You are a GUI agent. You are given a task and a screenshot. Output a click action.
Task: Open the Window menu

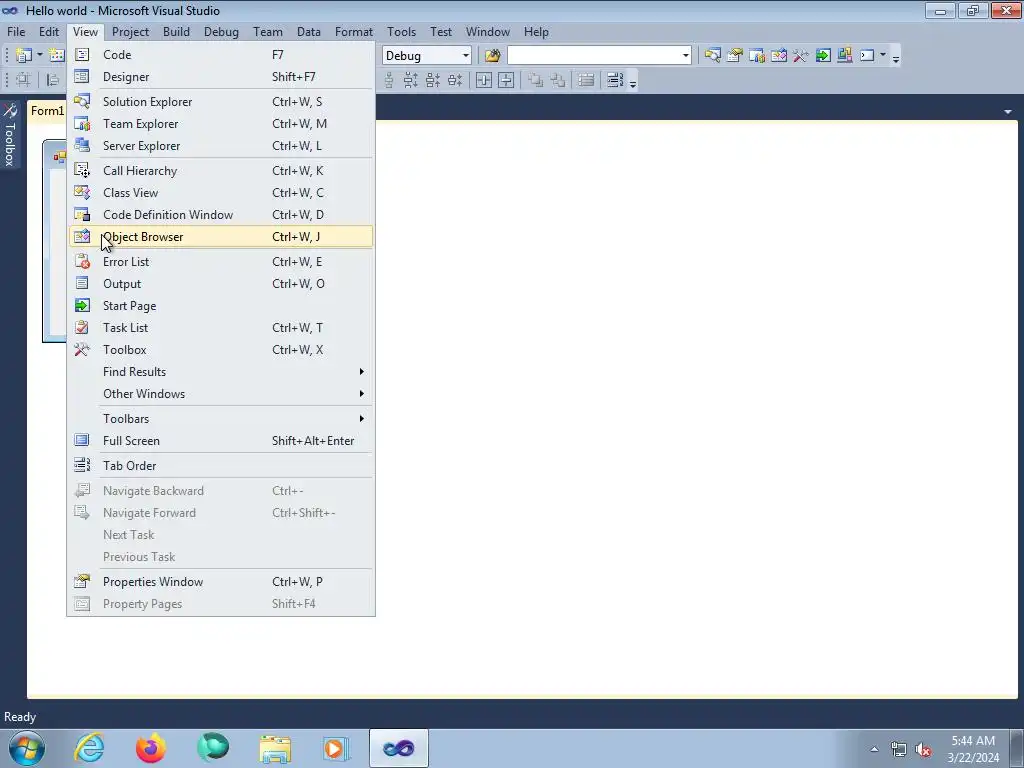pyautogui.click(x=488, y=32)
